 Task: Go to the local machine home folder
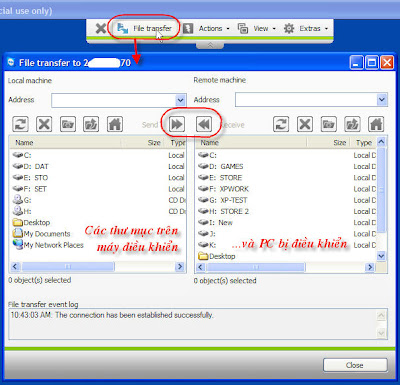pyautogui.click(x=115, y=124)
